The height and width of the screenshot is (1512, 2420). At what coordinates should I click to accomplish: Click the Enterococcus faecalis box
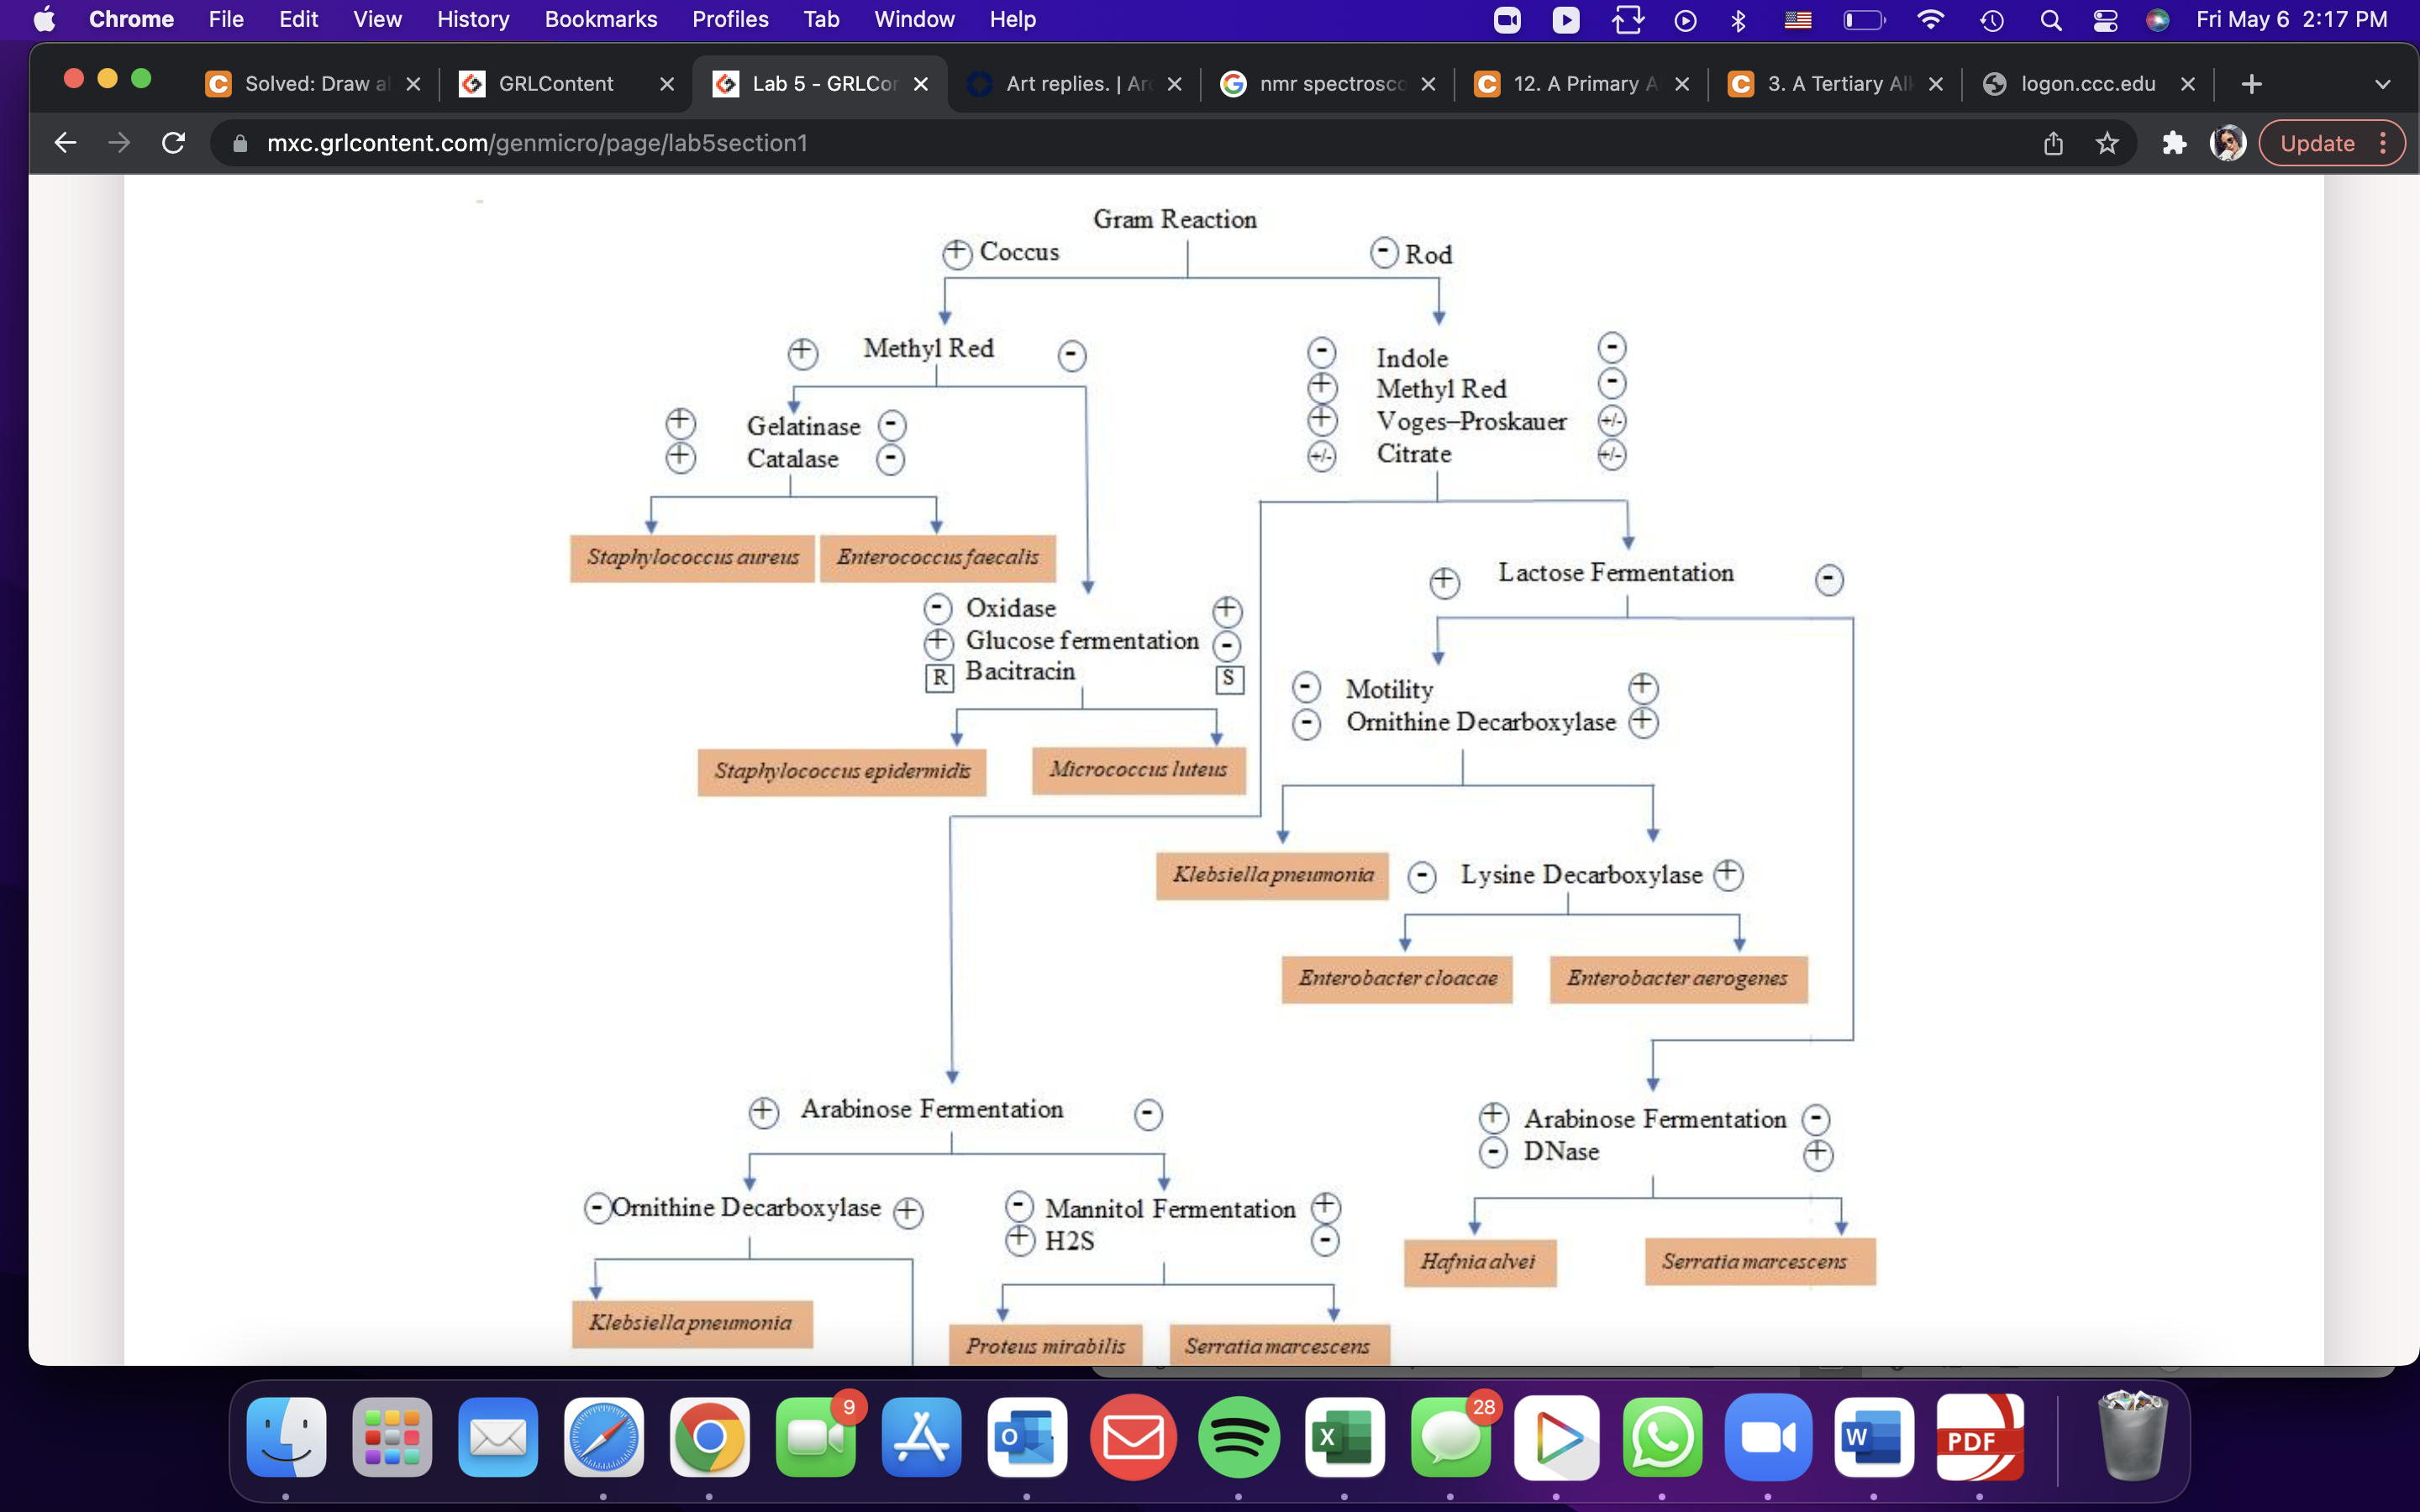coord(937,558)
